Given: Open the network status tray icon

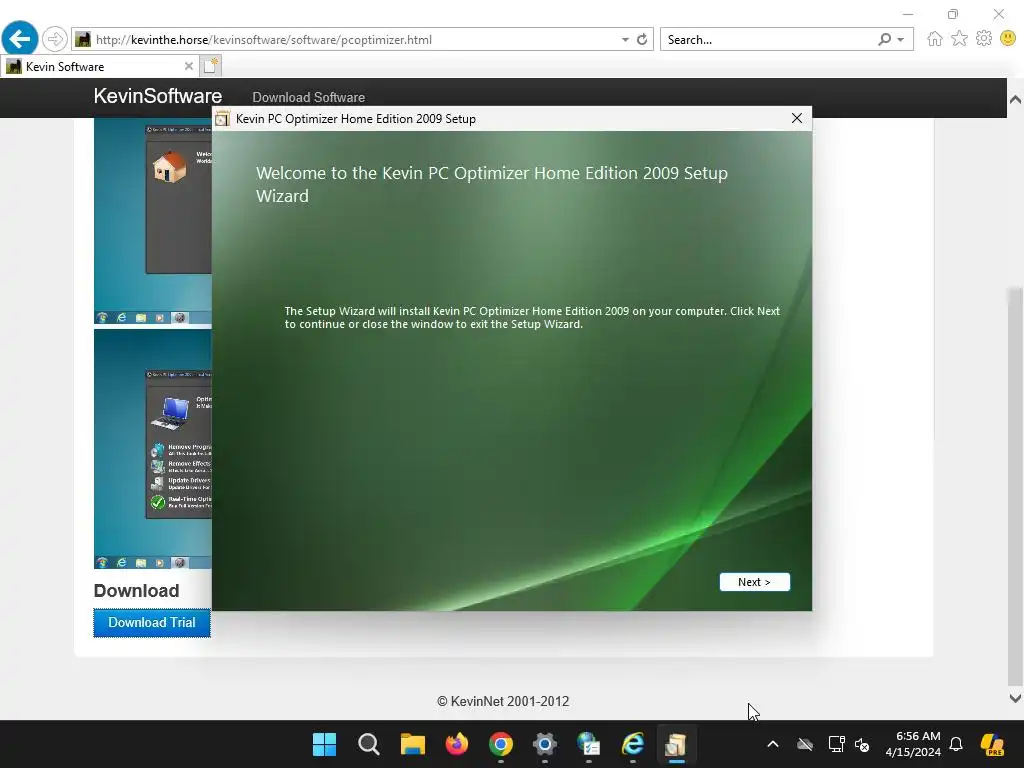Looking at the screenshot, I should pyautogui.click(x=836, y=744).
